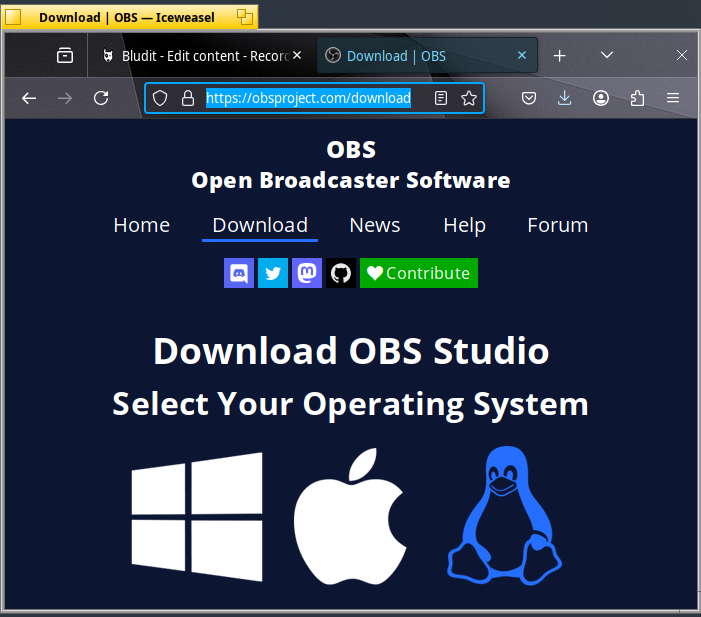Image resolution: width=701 pixels, height=617 pixels.
Task: Click the window title bar menu icon
Action: point(13,17)
